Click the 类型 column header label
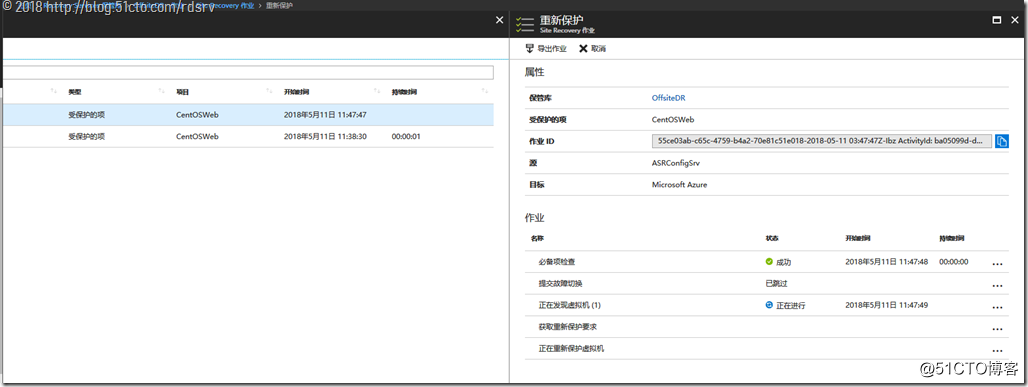The image size is (1028, 387). coord(75,91)
